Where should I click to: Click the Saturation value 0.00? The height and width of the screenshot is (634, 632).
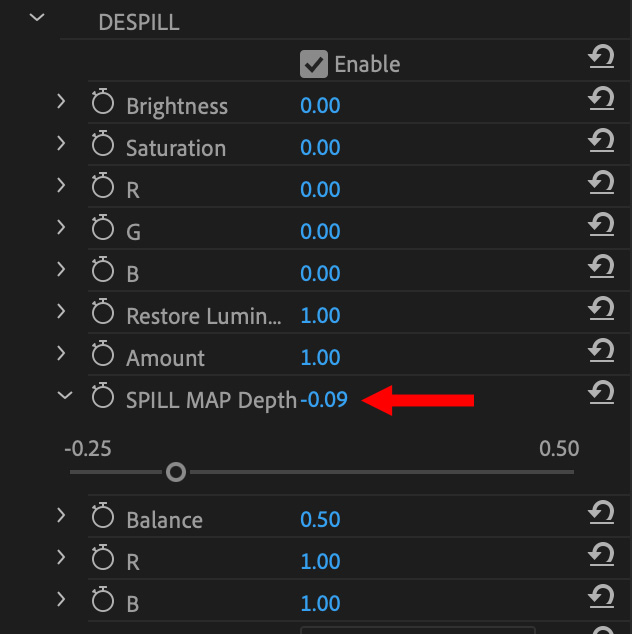pyautogui.click(x=320, y=148)
